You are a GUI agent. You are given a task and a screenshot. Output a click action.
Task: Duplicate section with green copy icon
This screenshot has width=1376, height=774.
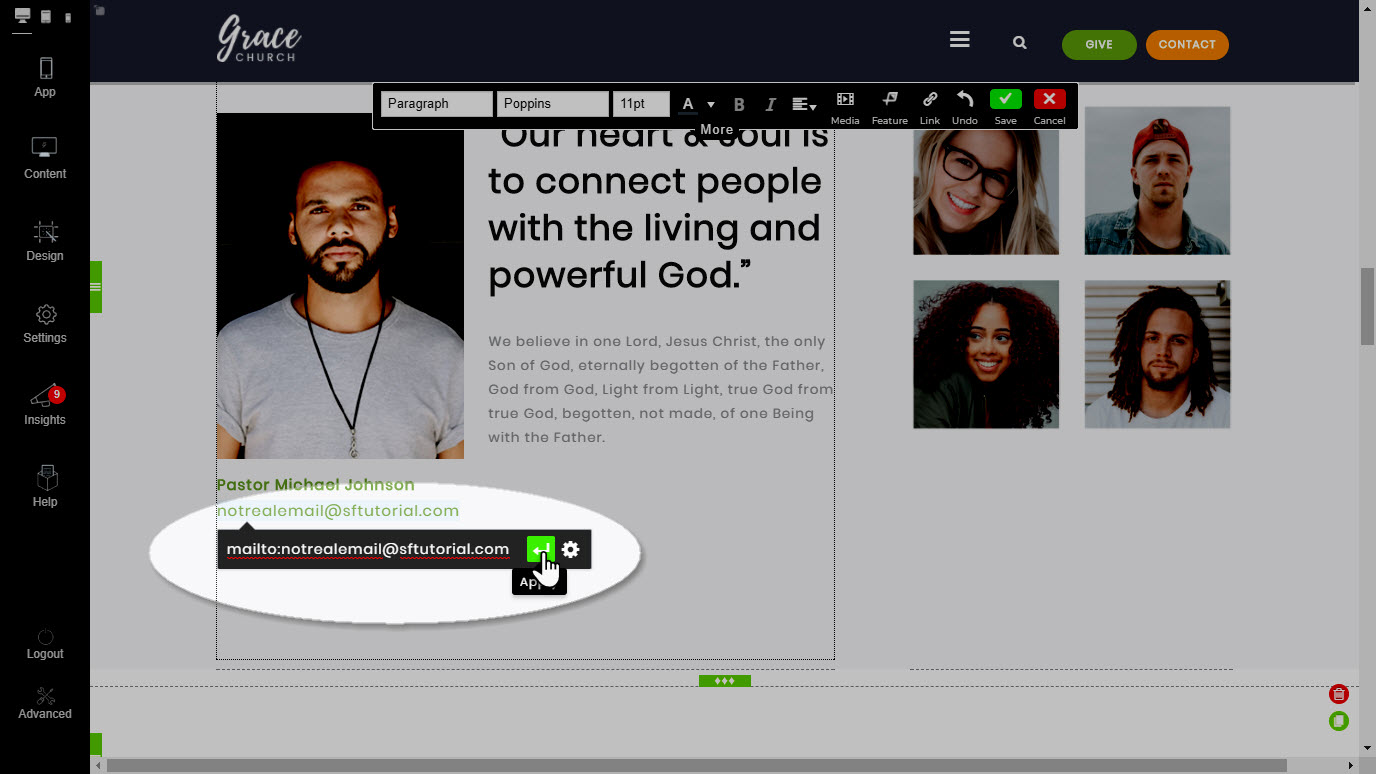point(1339,721)
